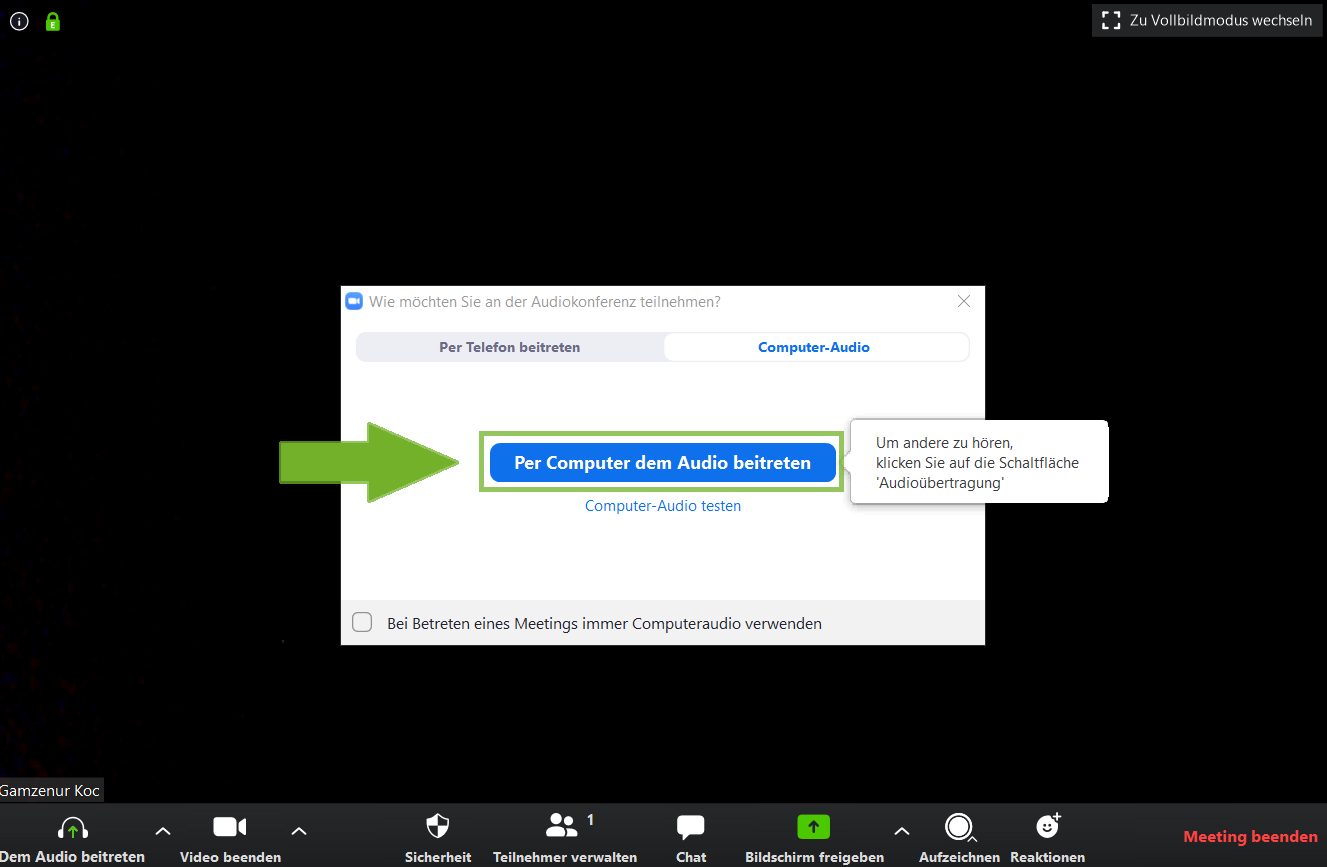Click the green Bildschirm freigeben icon
Screen dimensions: 1327x867
(813, 827)
